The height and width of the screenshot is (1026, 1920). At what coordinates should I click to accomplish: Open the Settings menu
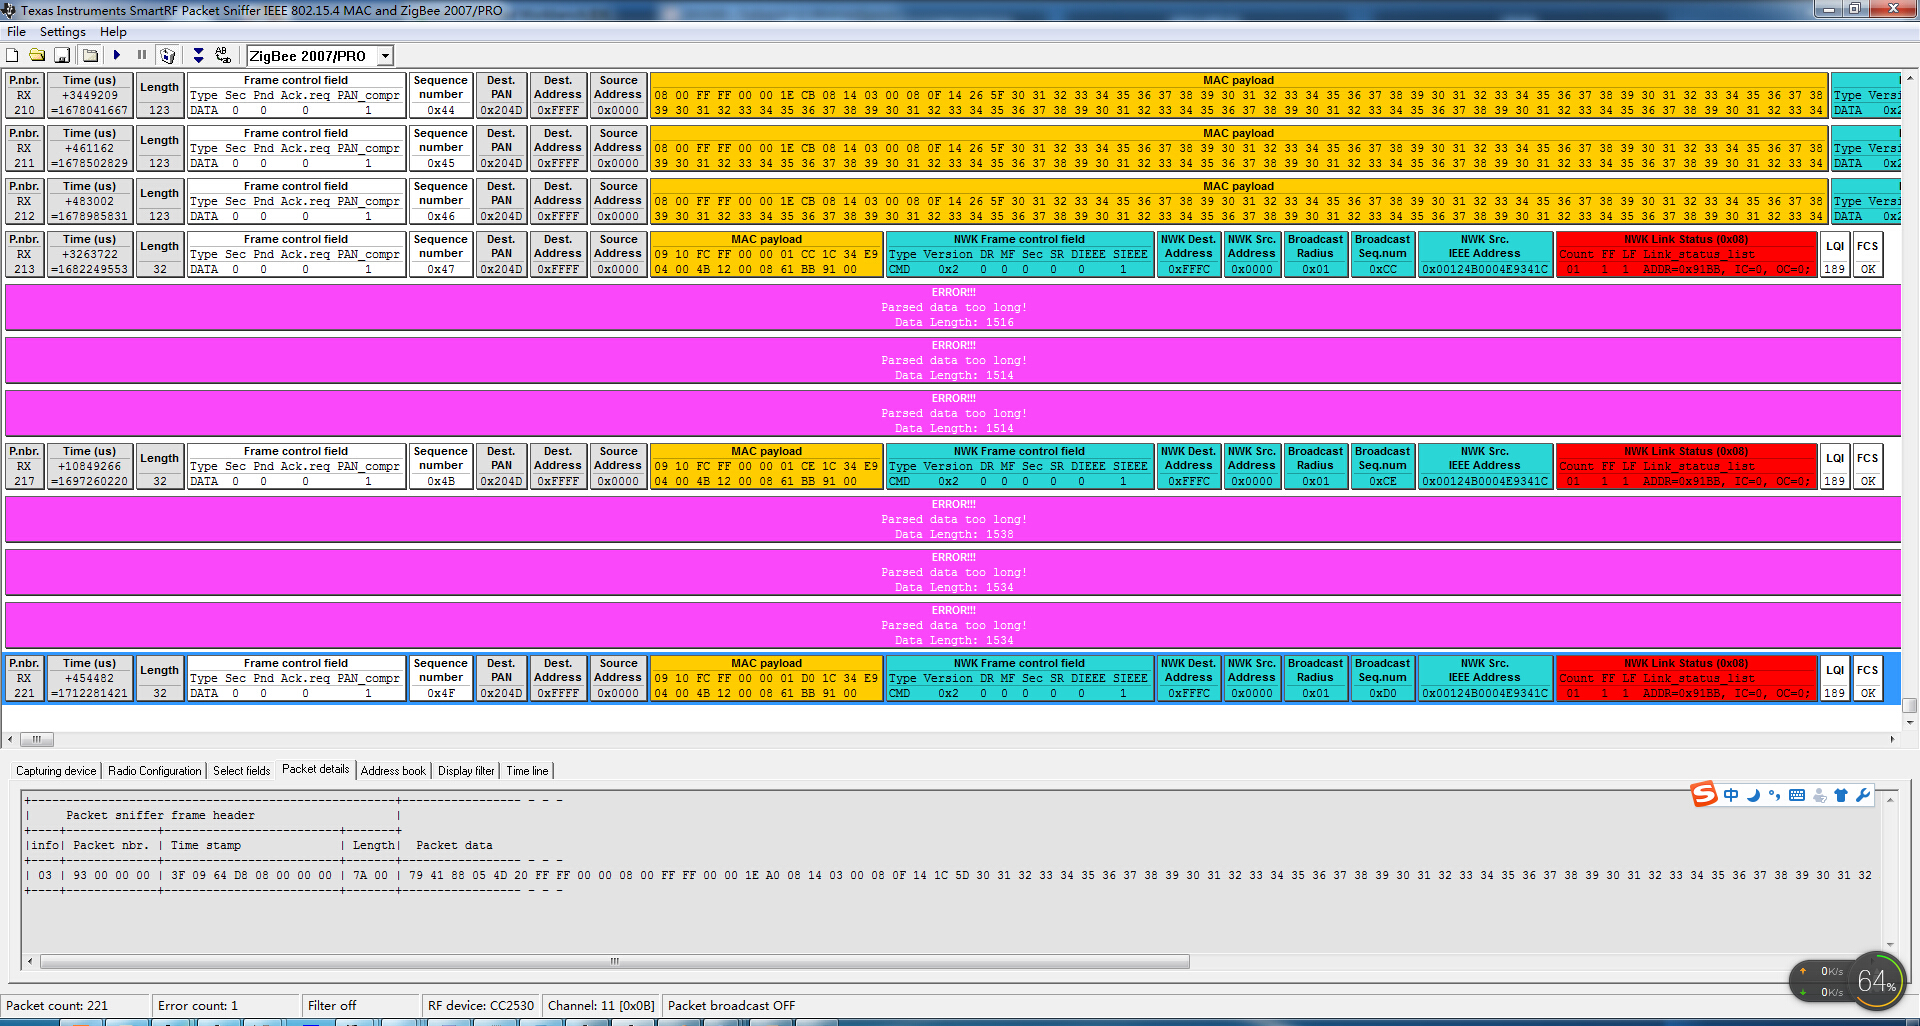click(62, 32)
